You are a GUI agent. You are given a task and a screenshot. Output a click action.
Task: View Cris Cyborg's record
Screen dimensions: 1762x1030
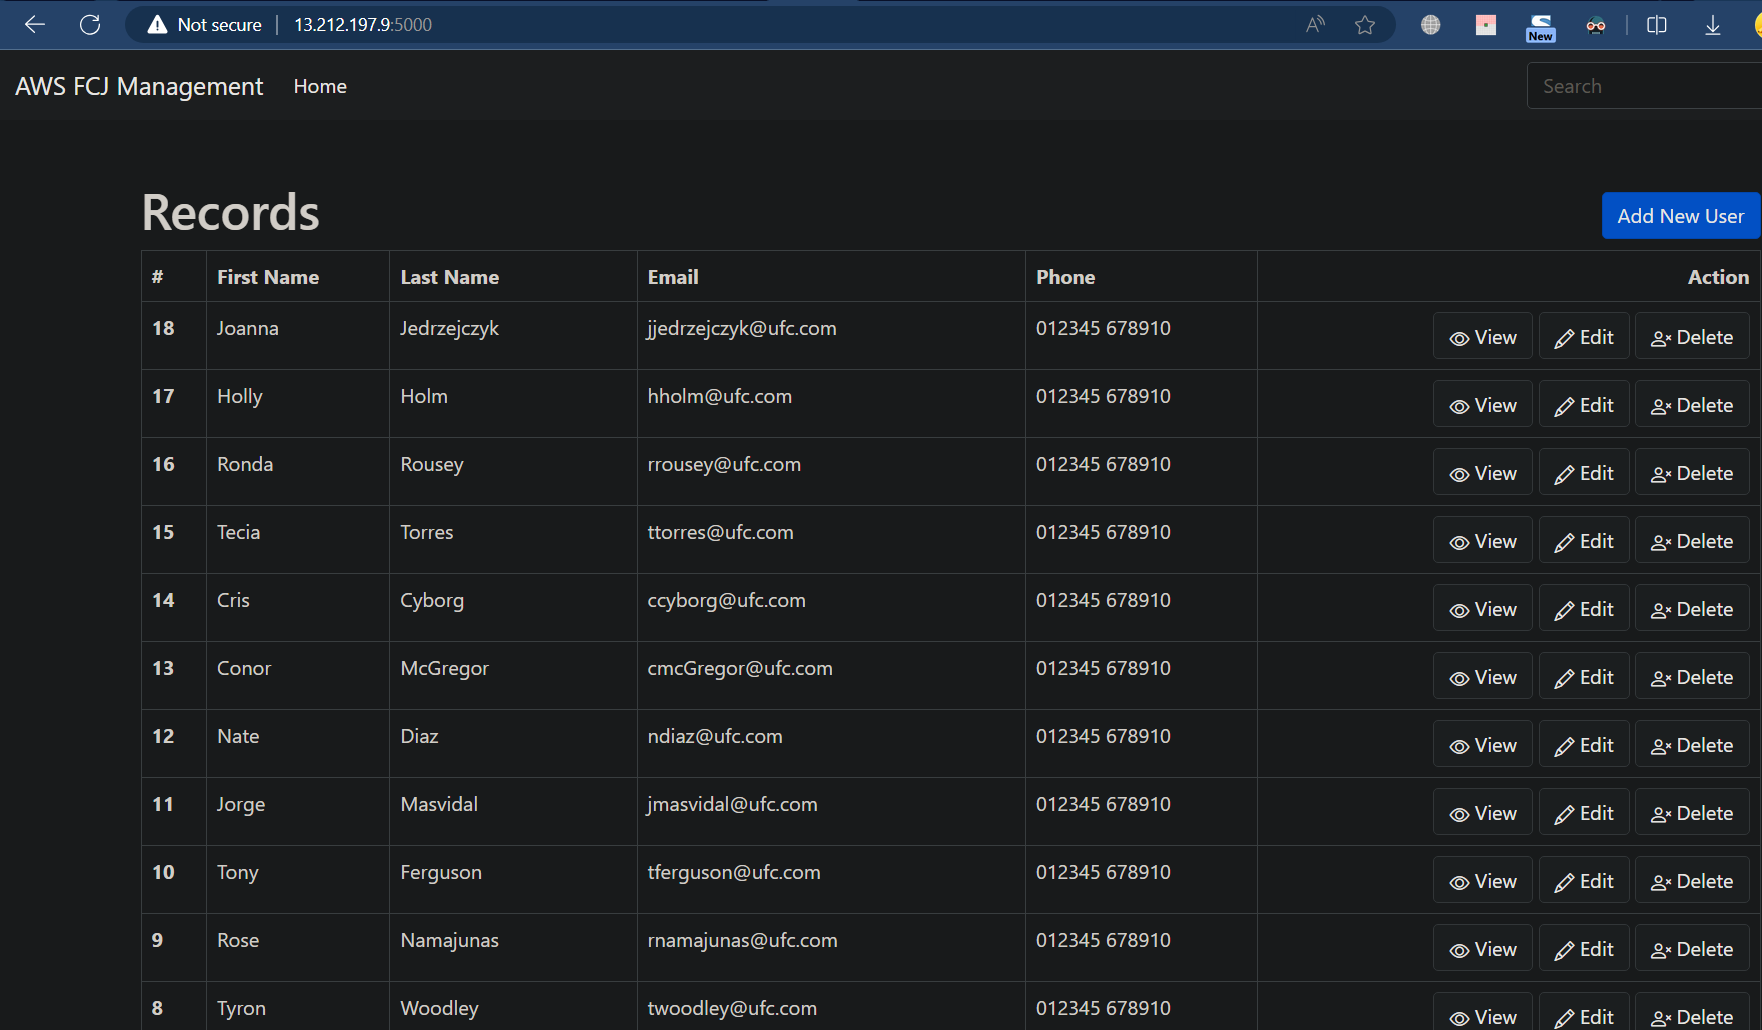(1483, 609)
